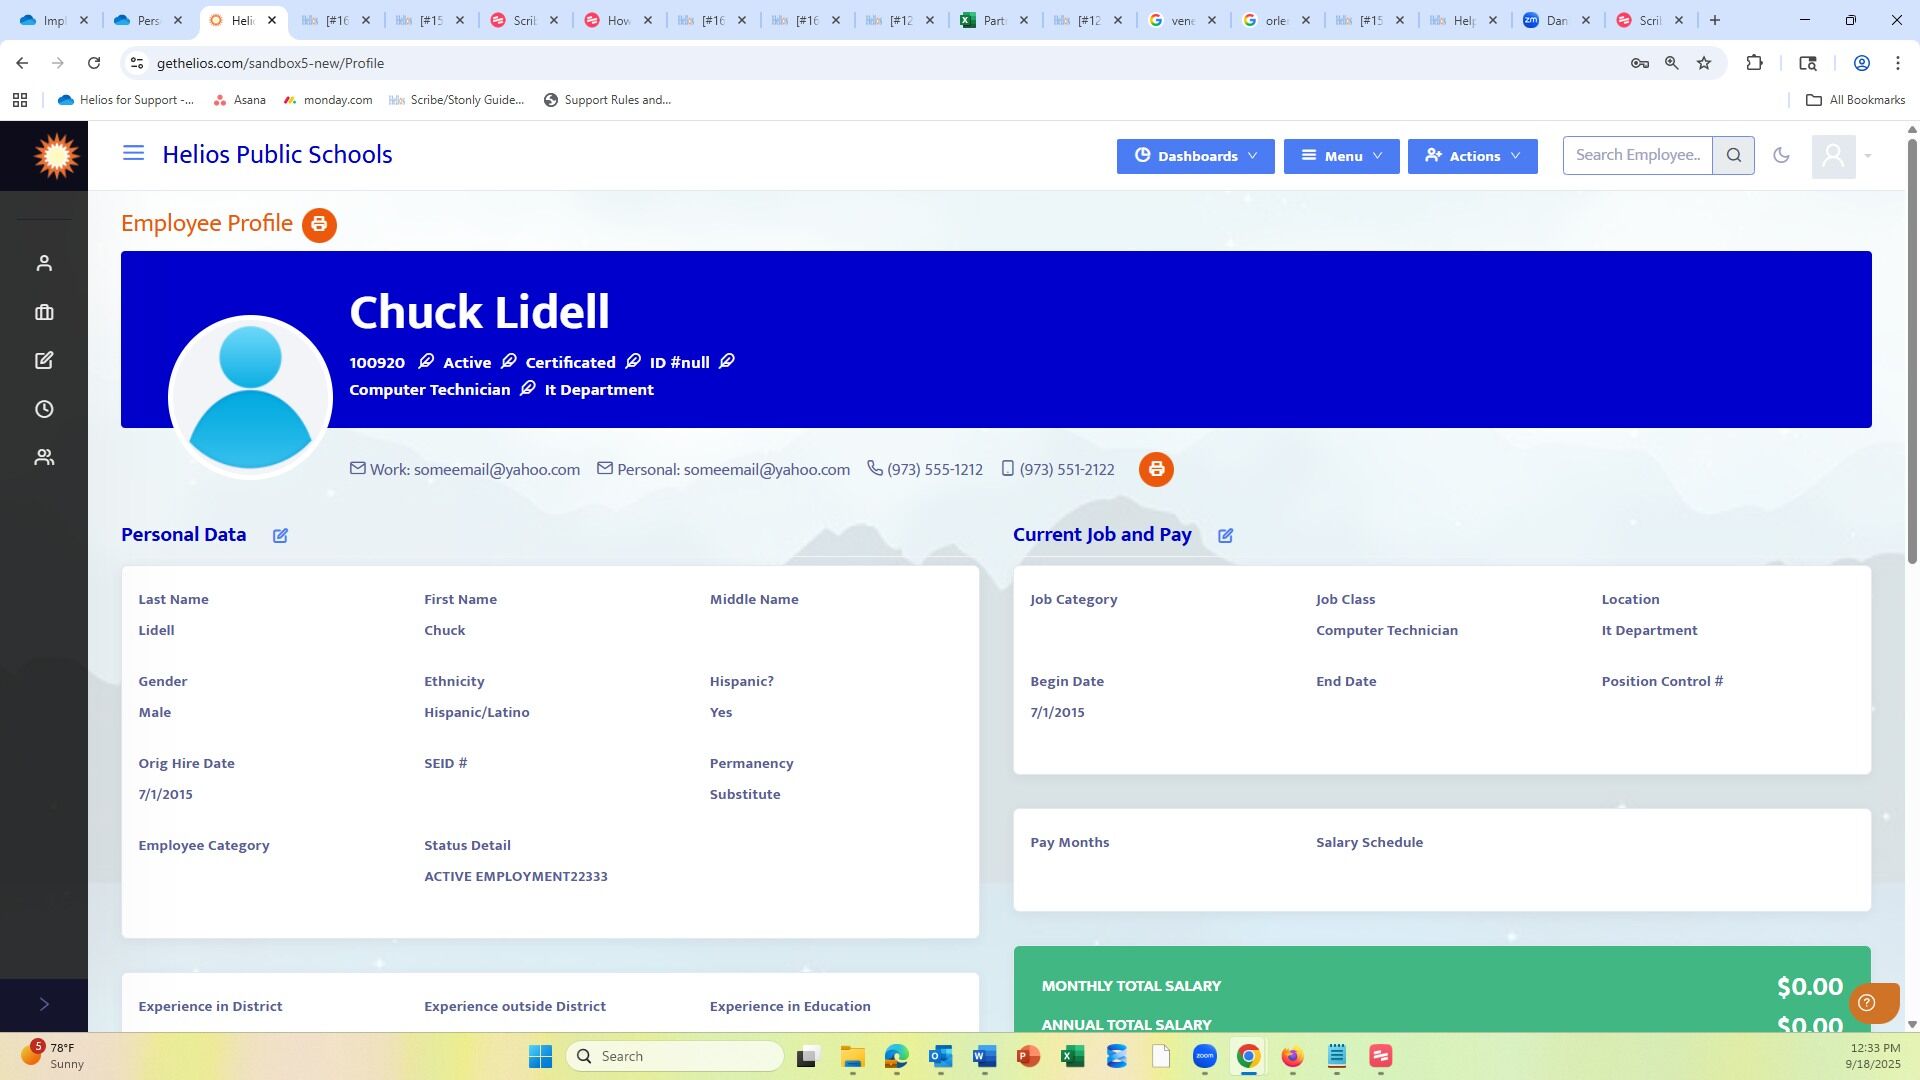Click the edit feather icon next to 100920
This screenshot has height=1080, width=1920.
425,362
